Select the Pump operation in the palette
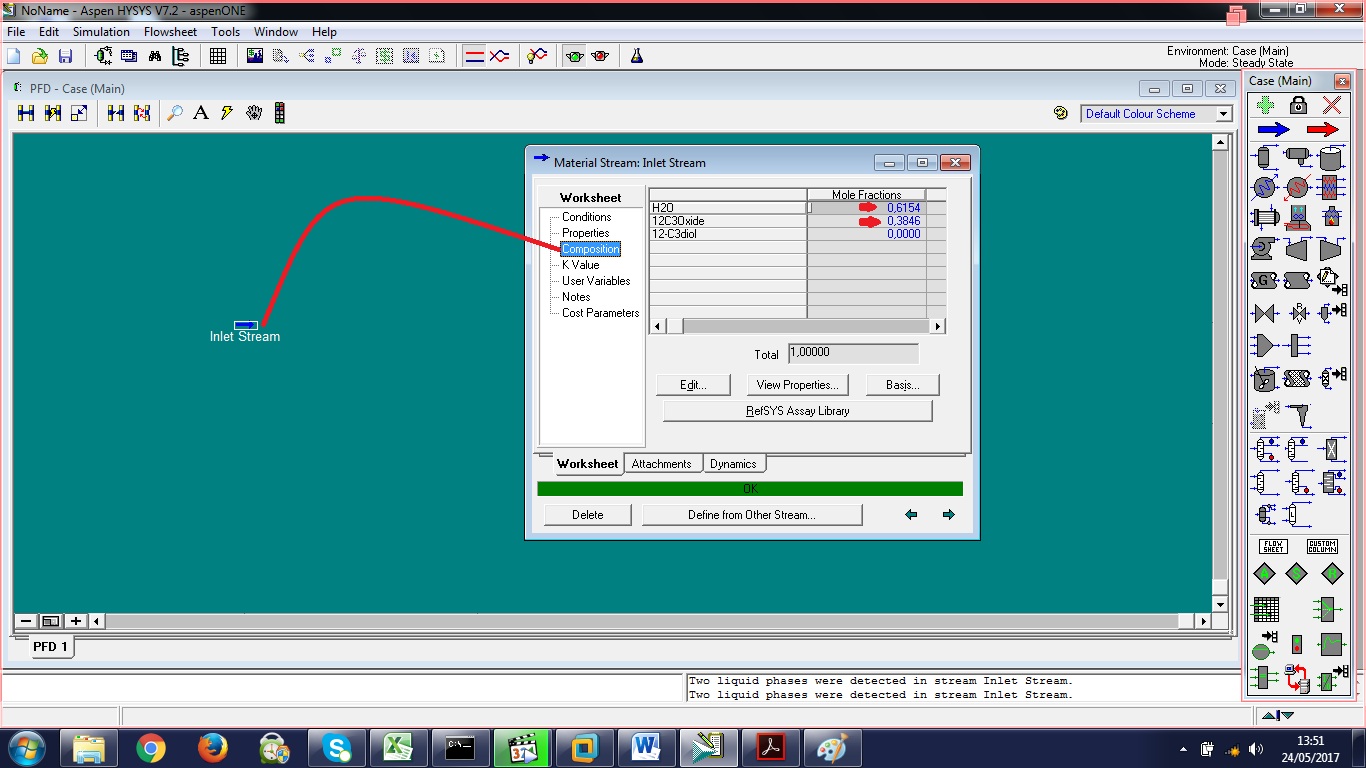 pyautogui.click(x=1262, y=248)
